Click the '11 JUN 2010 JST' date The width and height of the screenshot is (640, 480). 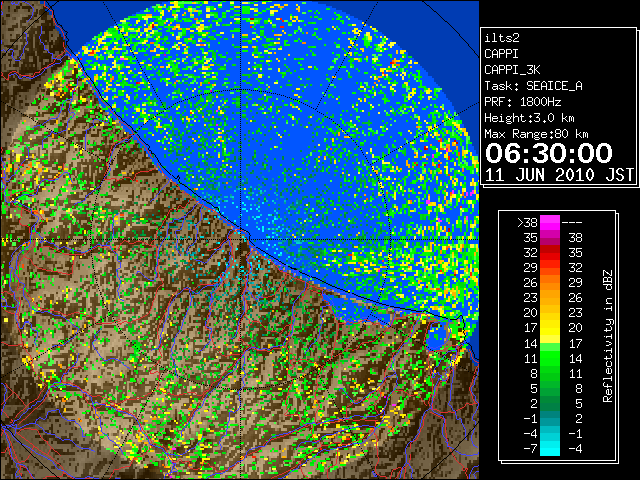point(559,175)
